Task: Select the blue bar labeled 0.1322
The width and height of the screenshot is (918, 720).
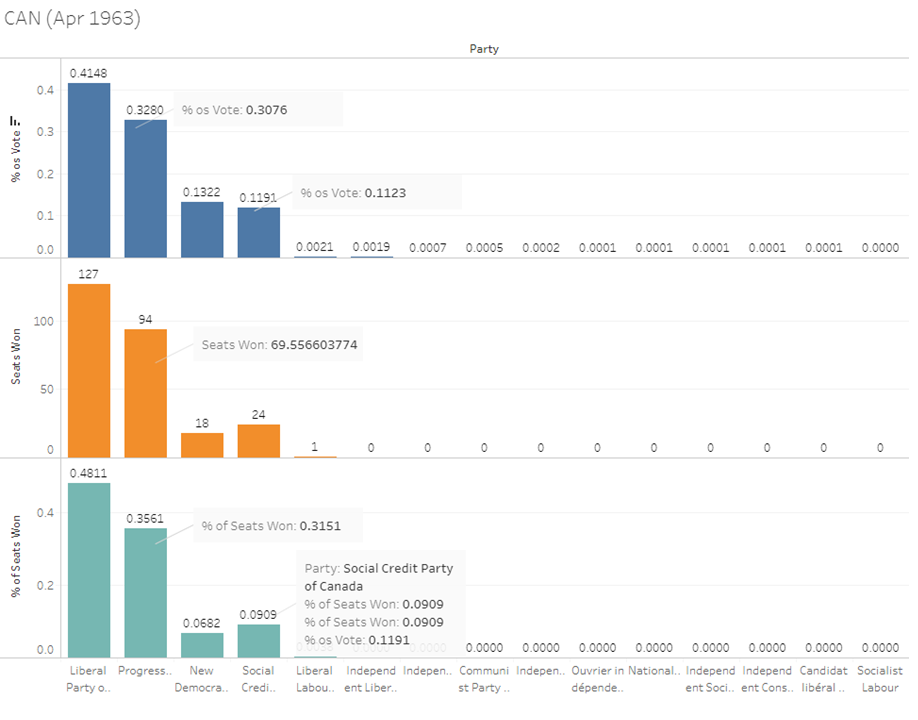Action: coord(202,230)
